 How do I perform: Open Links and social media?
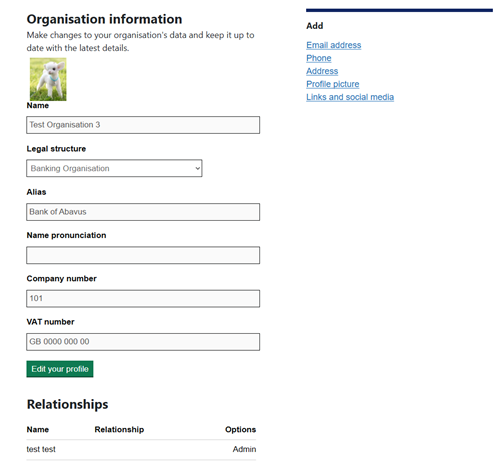click(350, 97)
